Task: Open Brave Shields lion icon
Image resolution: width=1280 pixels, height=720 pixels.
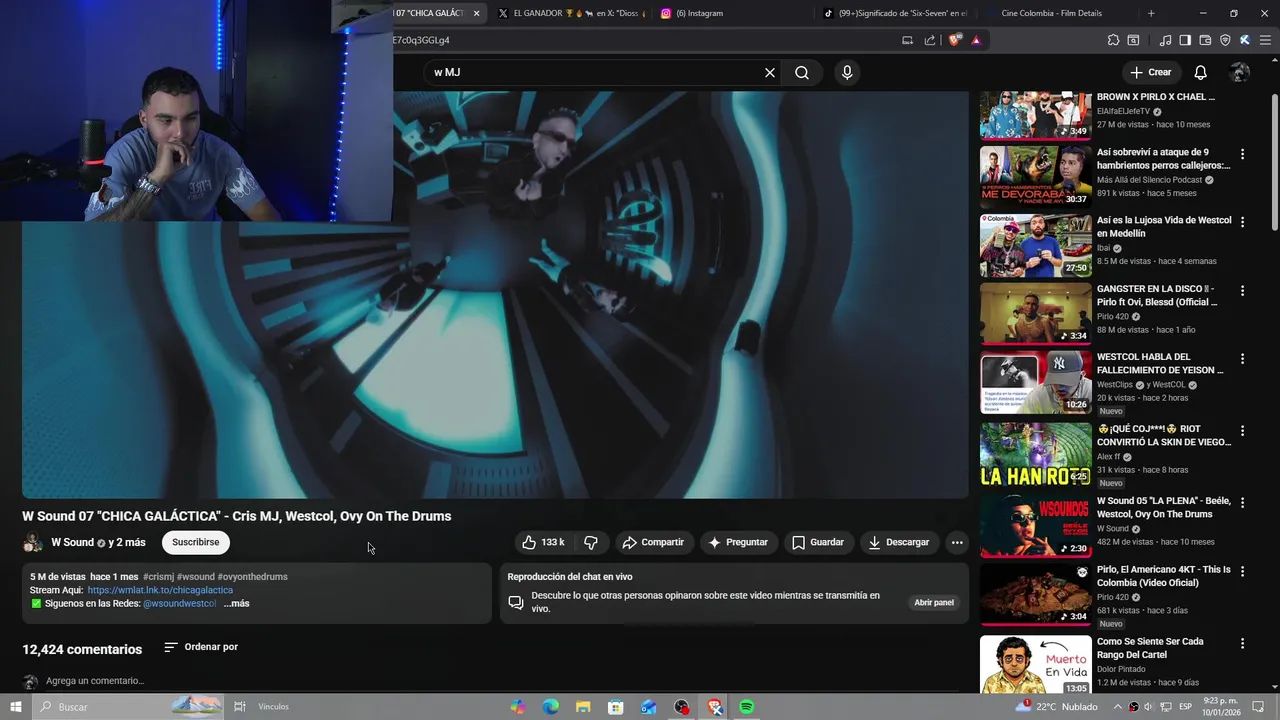Action: [x=955, y=40]
